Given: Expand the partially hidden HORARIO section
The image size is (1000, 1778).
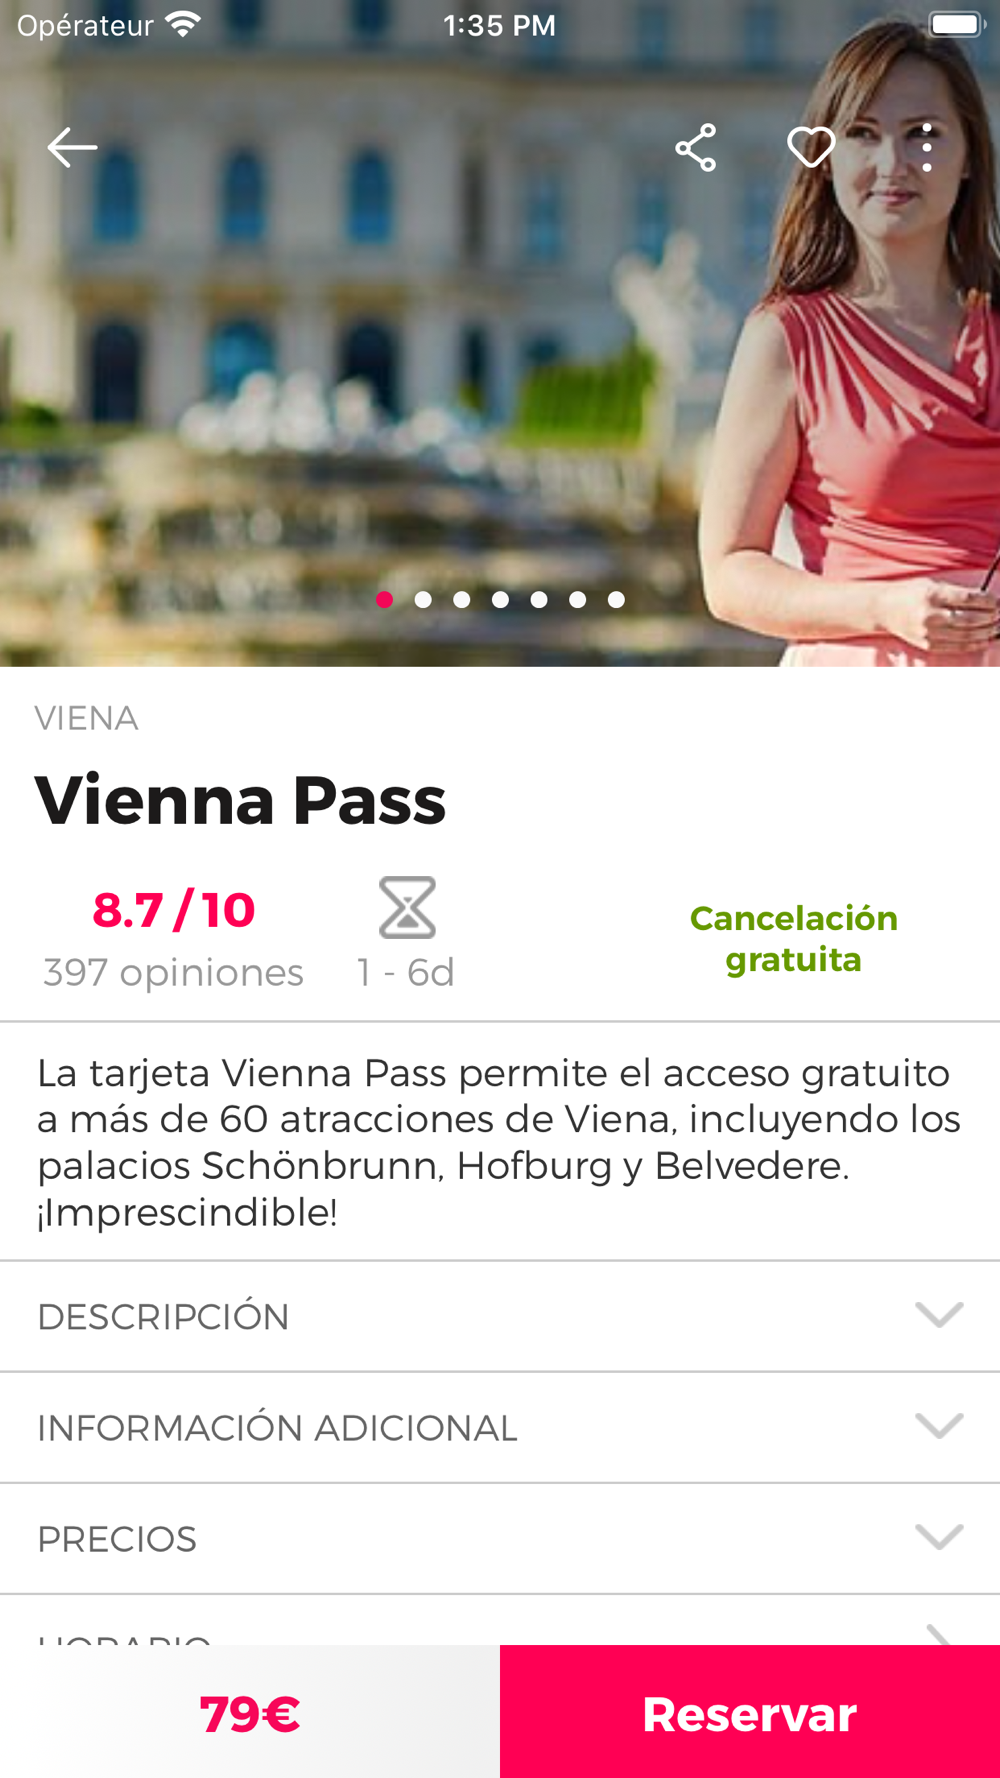Looking at the screenshot, I should pos(500,1620).
